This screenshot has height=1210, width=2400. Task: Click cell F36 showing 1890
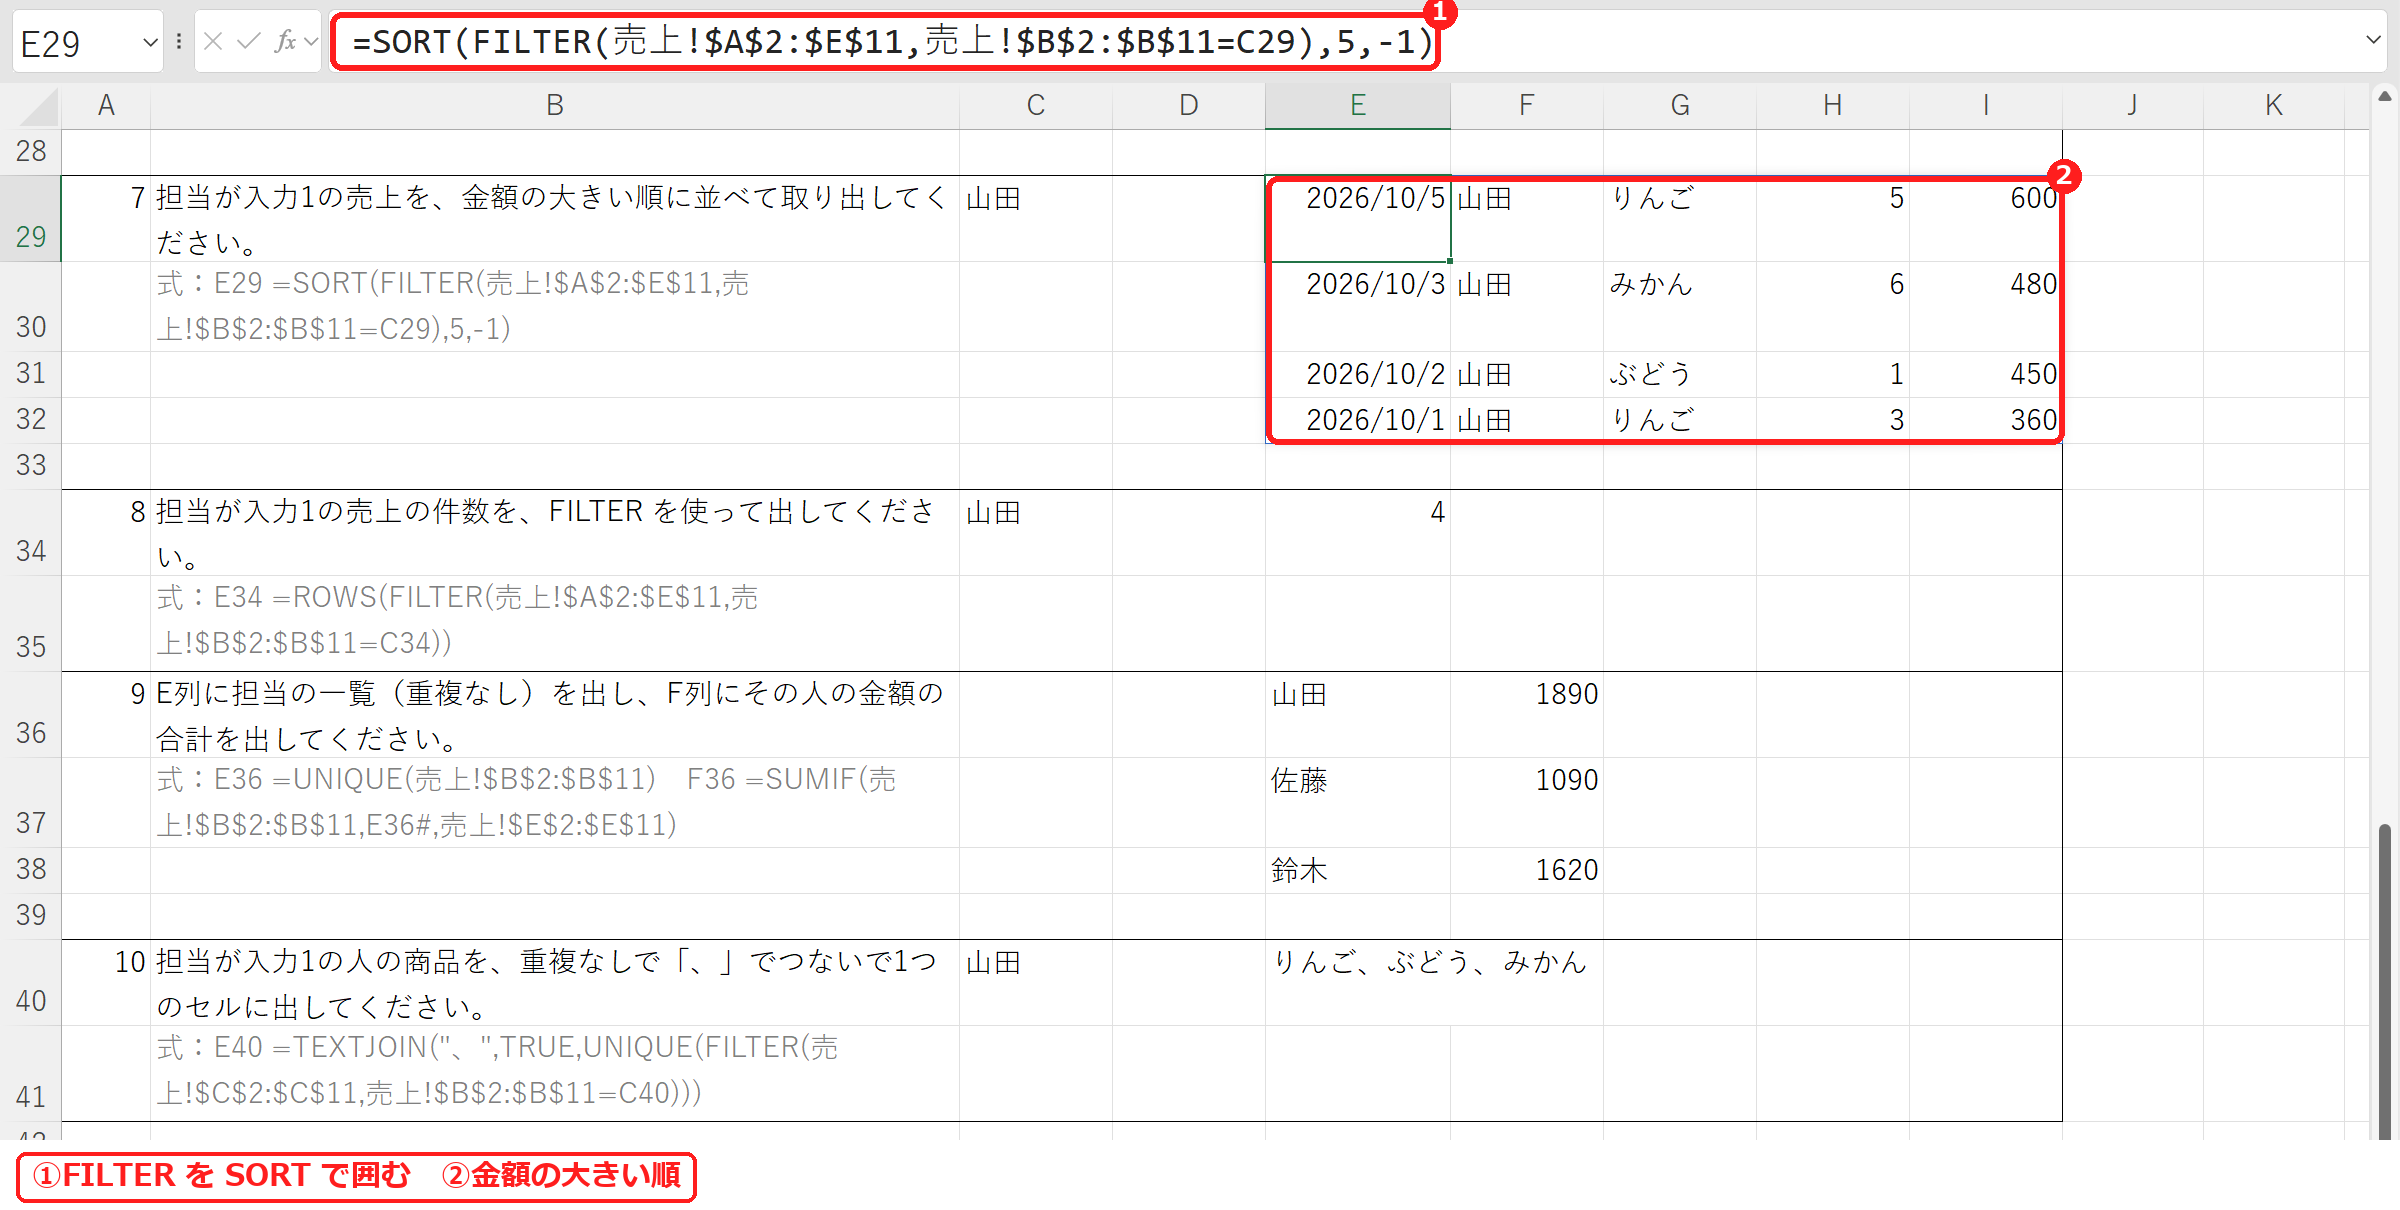point(1527,715)
